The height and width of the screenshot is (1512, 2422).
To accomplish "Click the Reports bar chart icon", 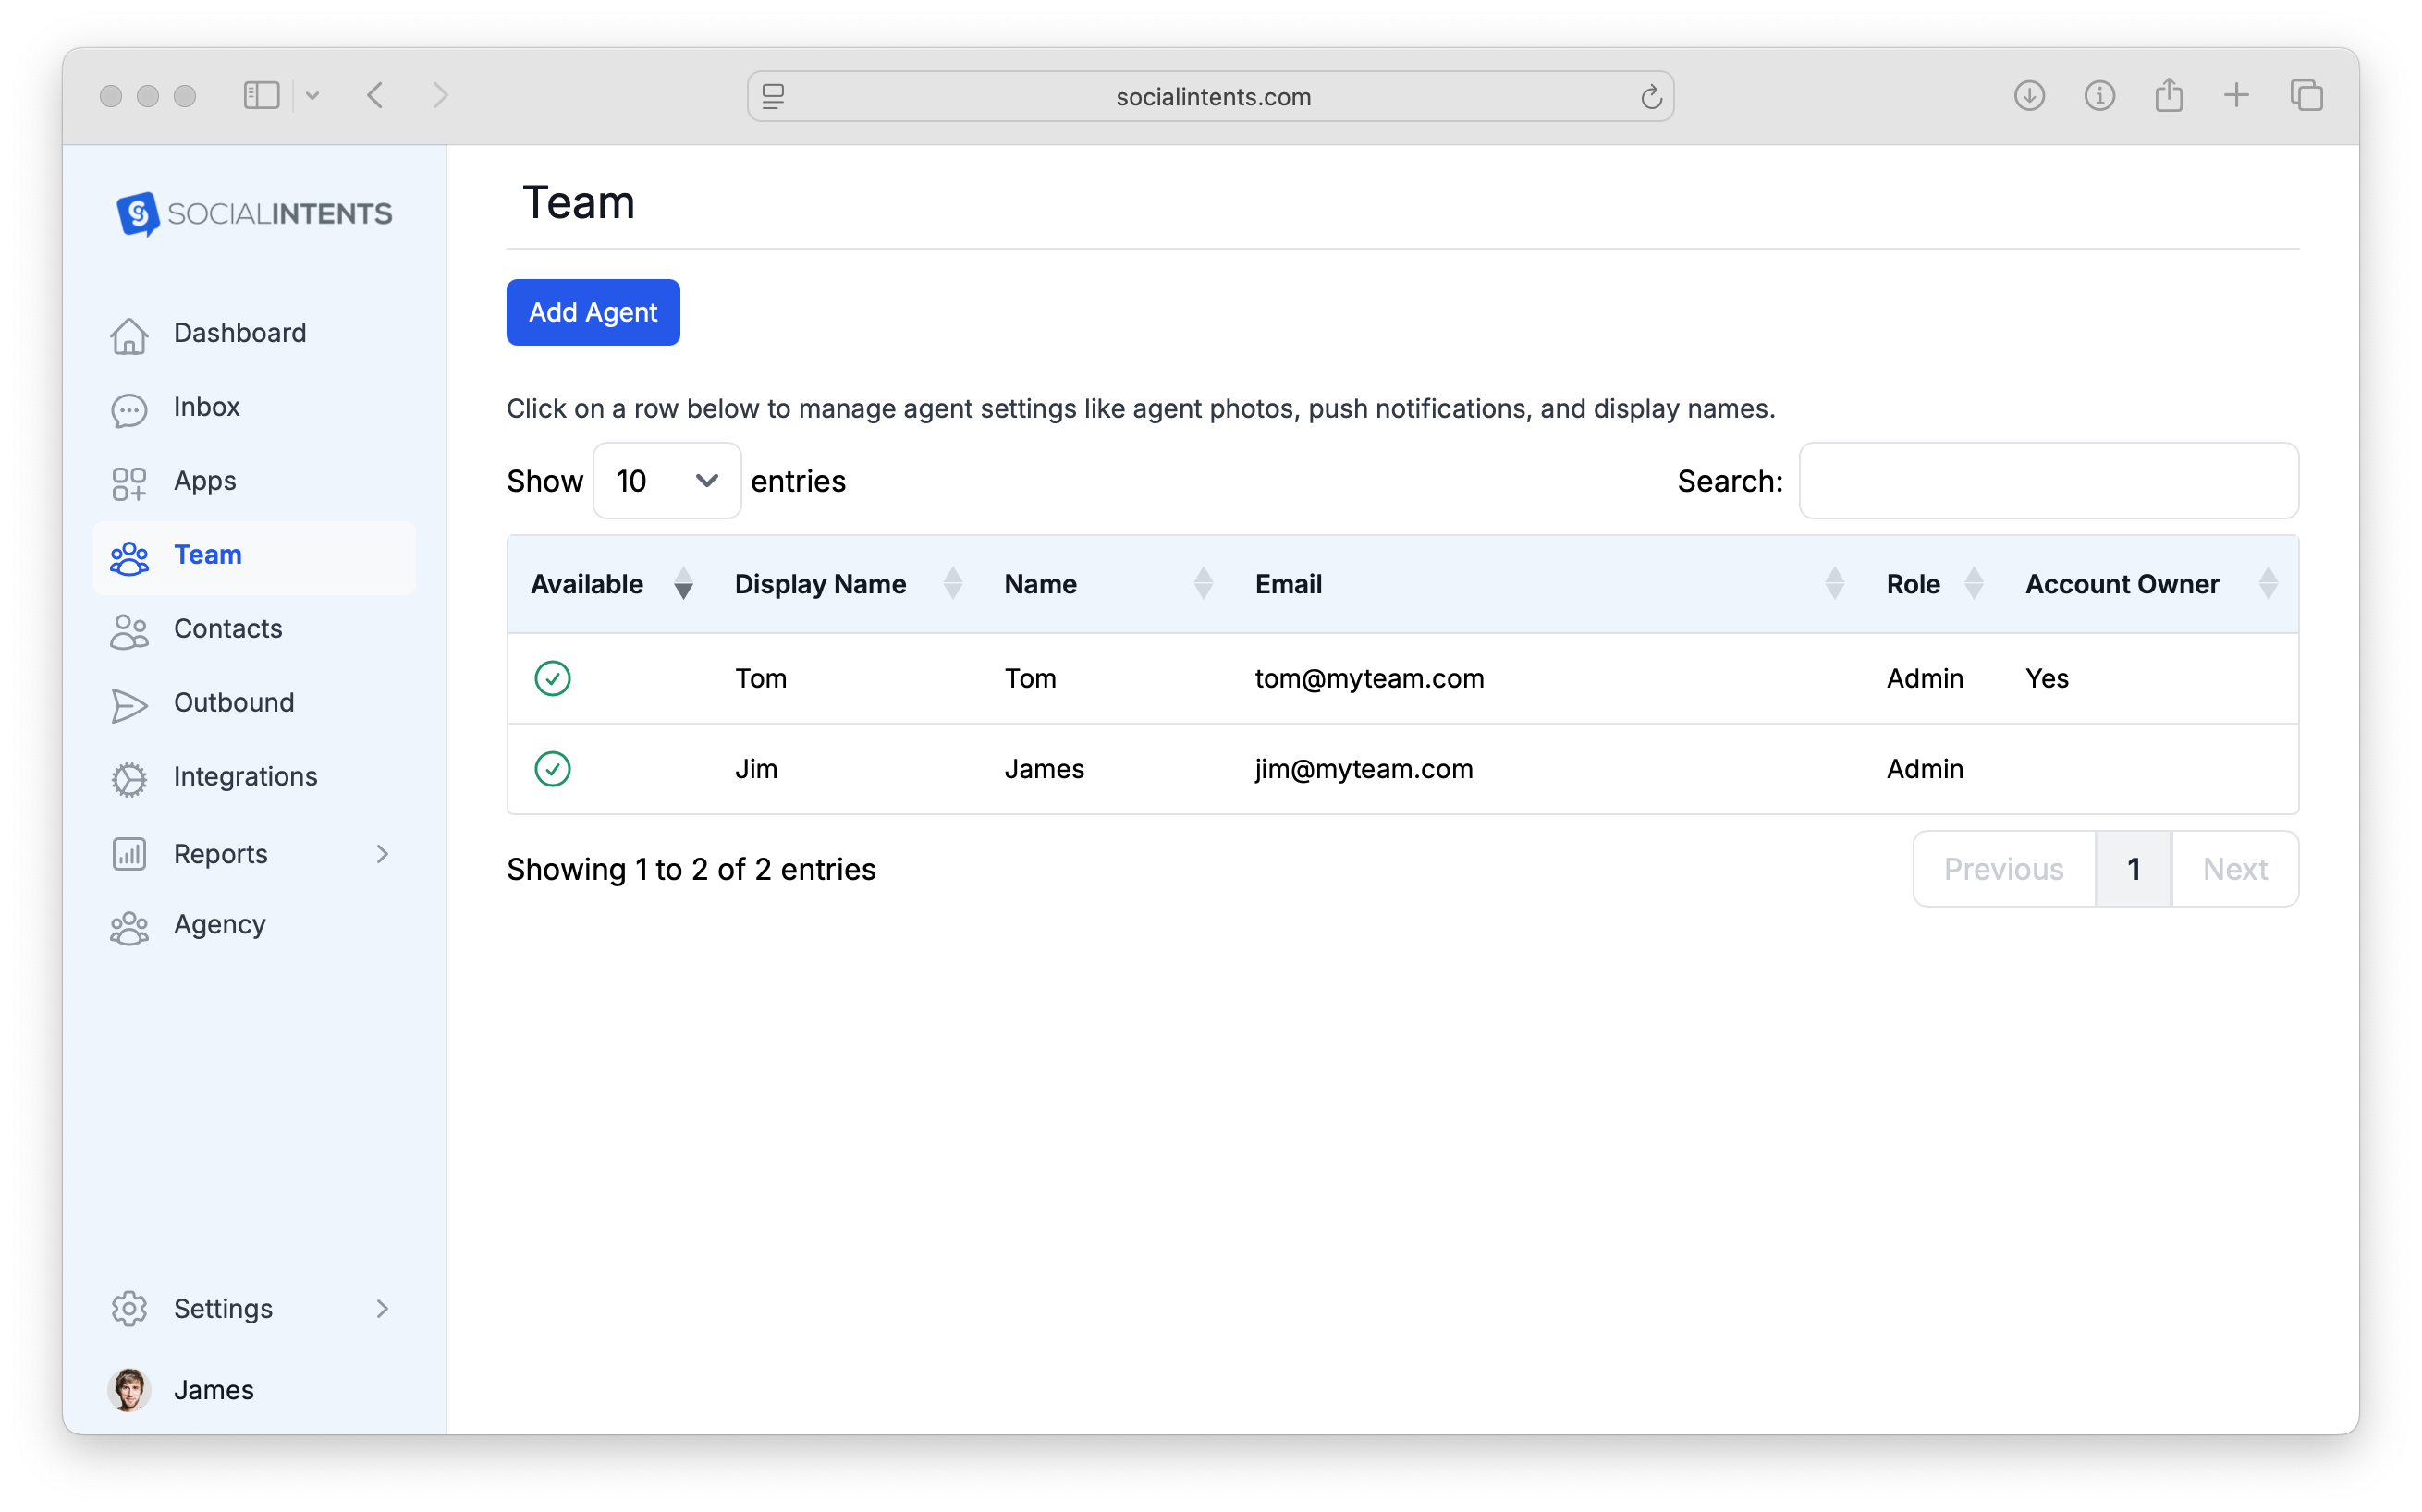I will [x=129, y=854].
